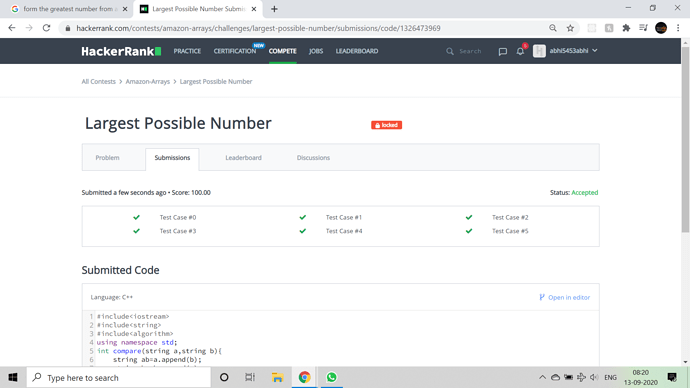690x388 pixels.
Task: Show hidden system tray icons
Action: (x=542, y=377)
